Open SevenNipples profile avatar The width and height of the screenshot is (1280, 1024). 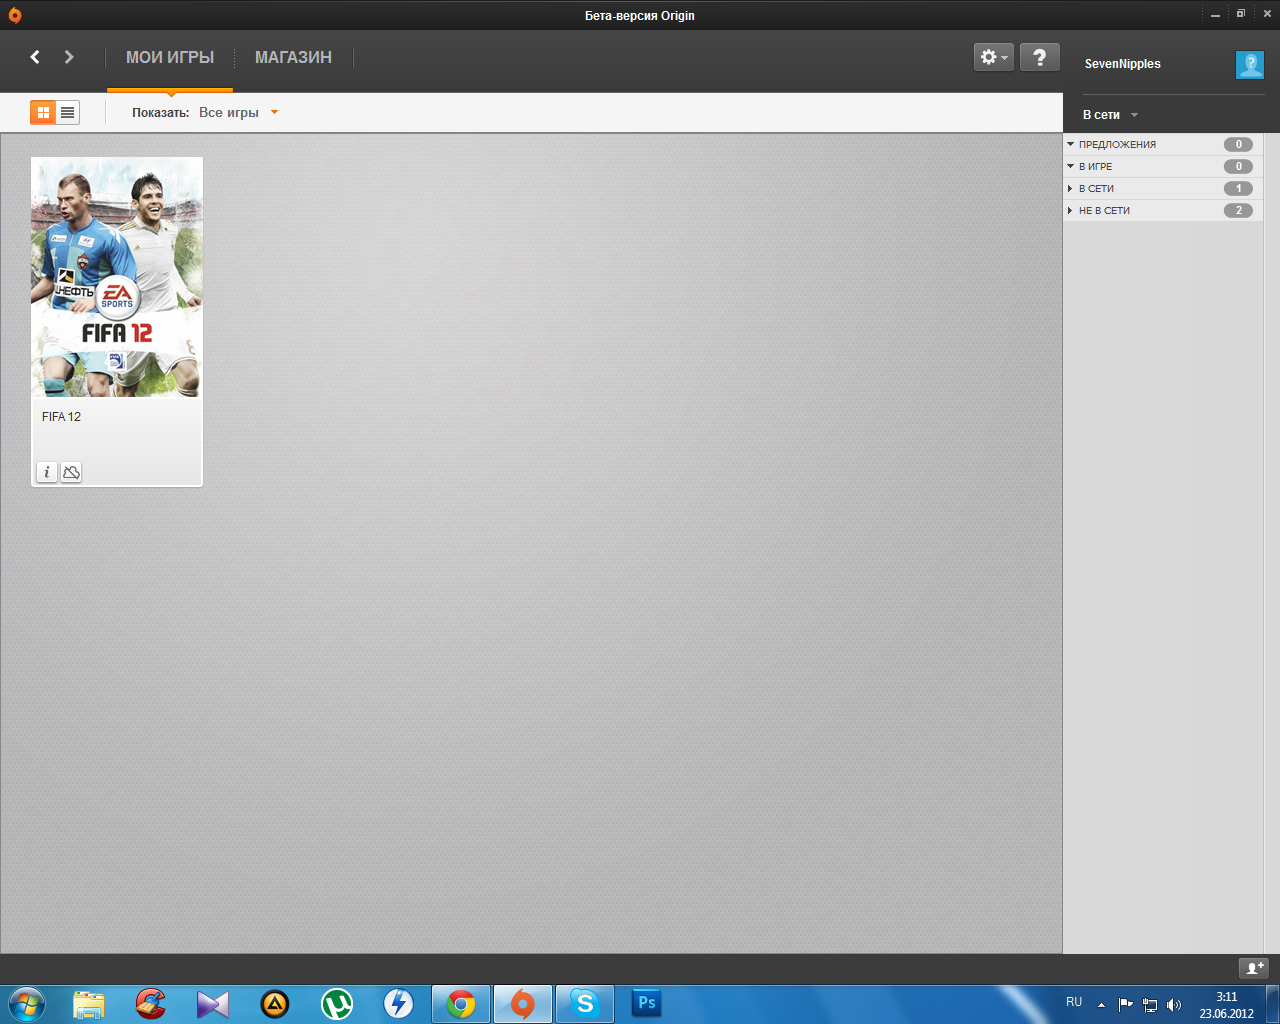click(1250, 64)
